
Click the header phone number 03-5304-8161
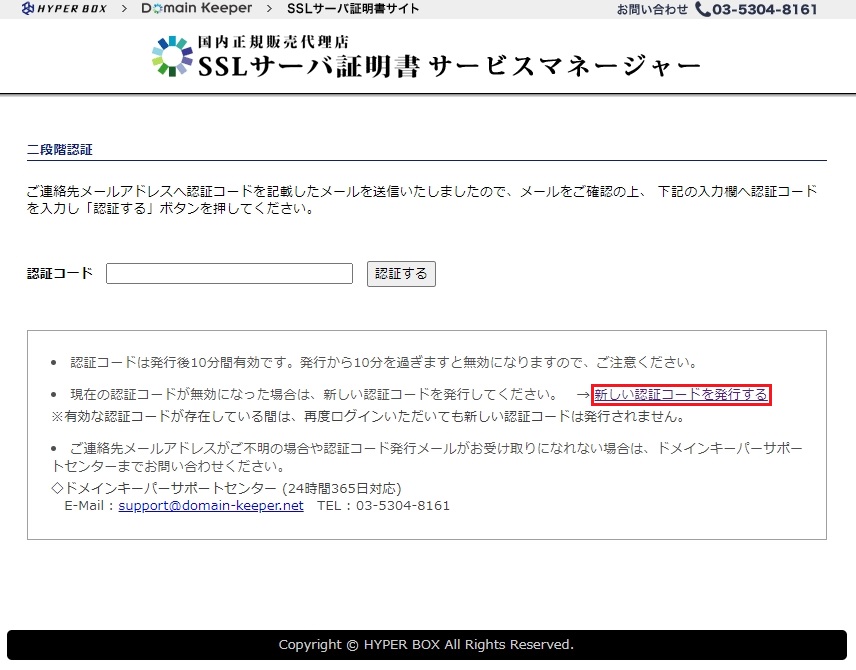(x=765, y=9)
